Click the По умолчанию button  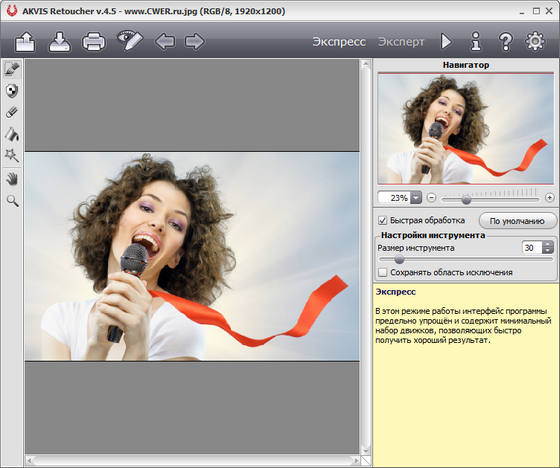(517, 221)
